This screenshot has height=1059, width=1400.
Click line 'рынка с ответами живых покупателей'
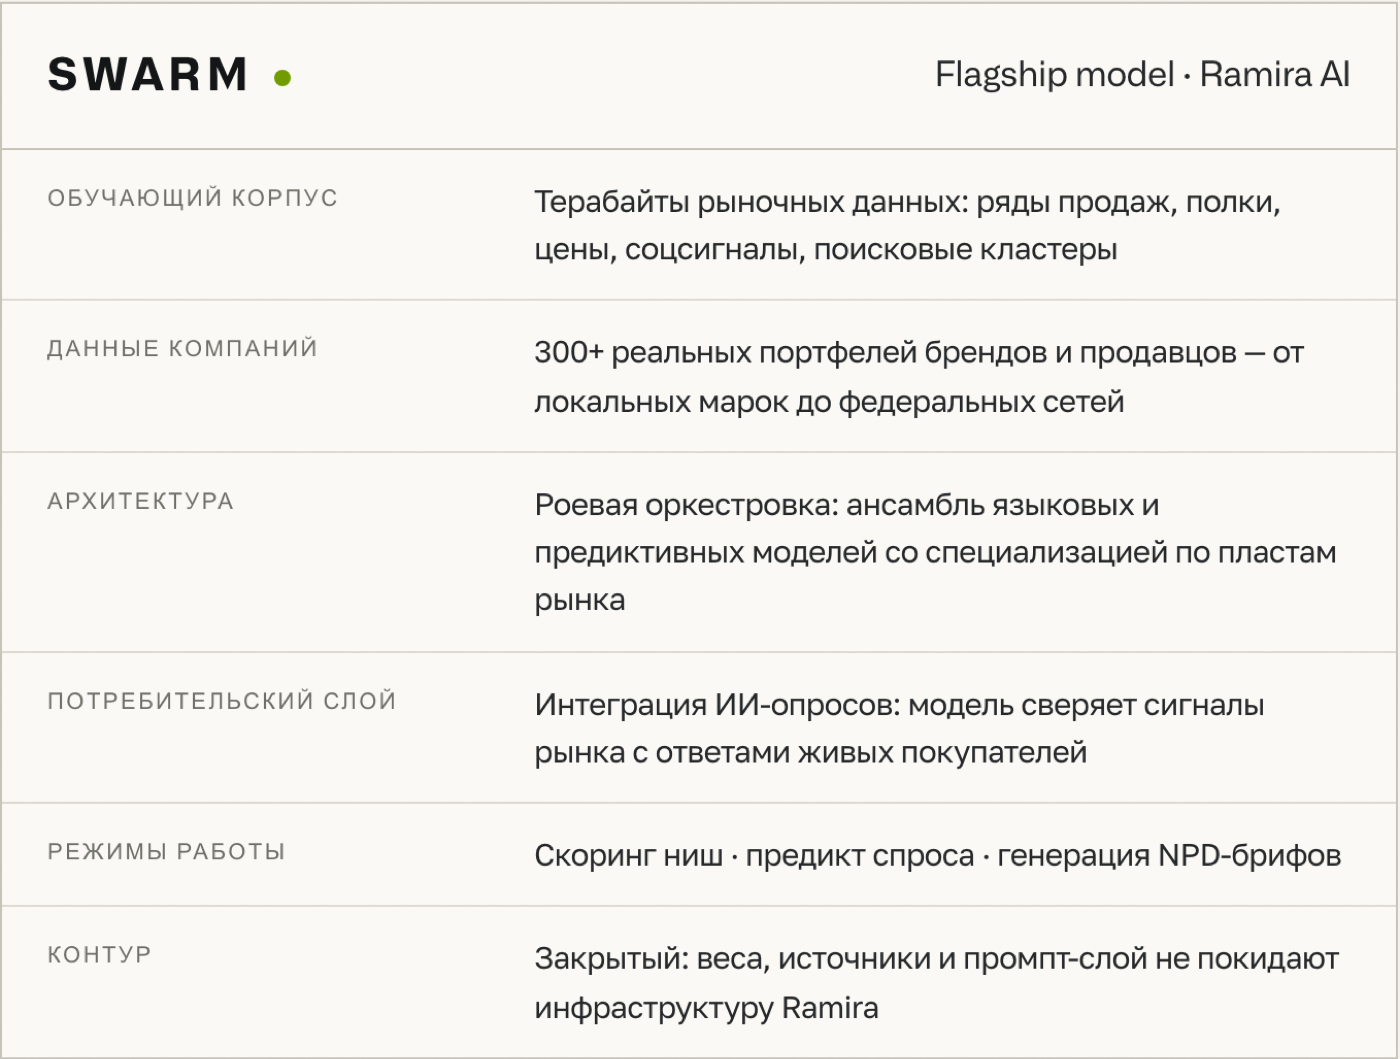point(810,752)
